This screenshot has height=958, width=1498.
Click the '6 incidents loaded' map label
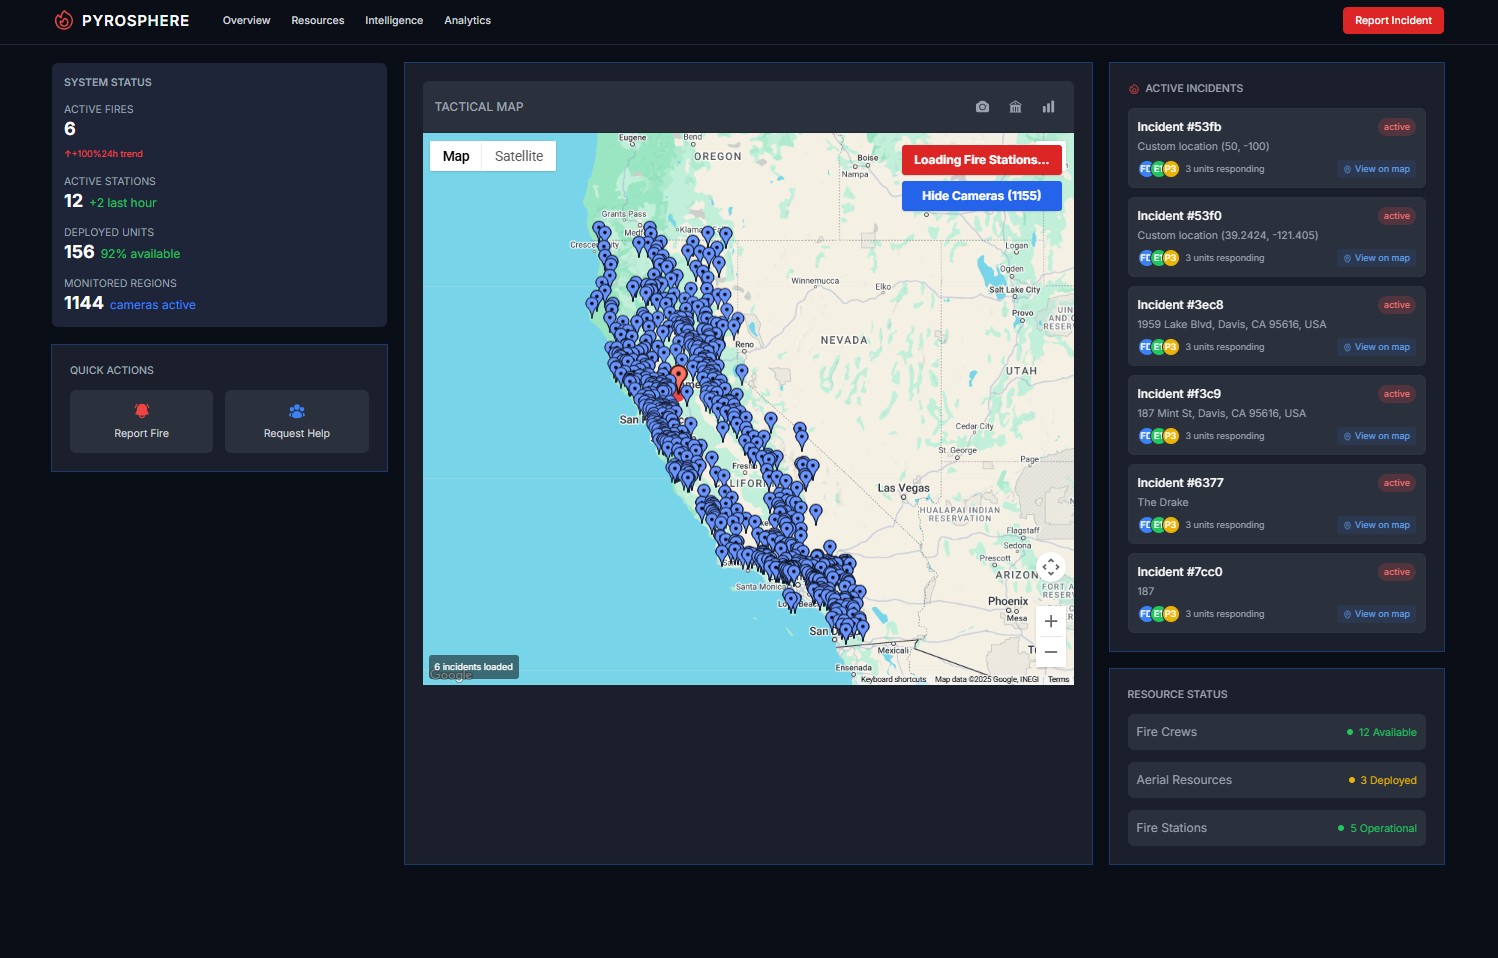click(x=474, y=667)
